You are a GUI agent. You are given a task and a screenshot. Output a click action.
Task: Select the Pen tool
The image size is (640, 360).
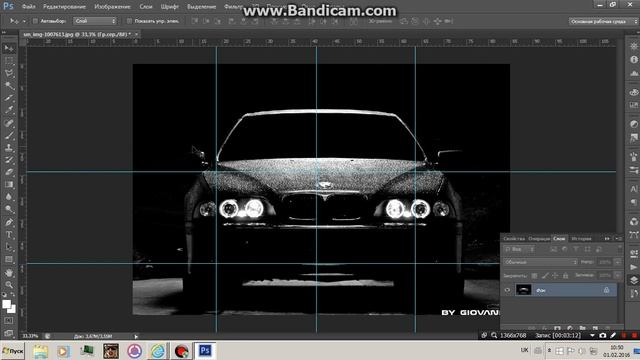click(9, 222)
